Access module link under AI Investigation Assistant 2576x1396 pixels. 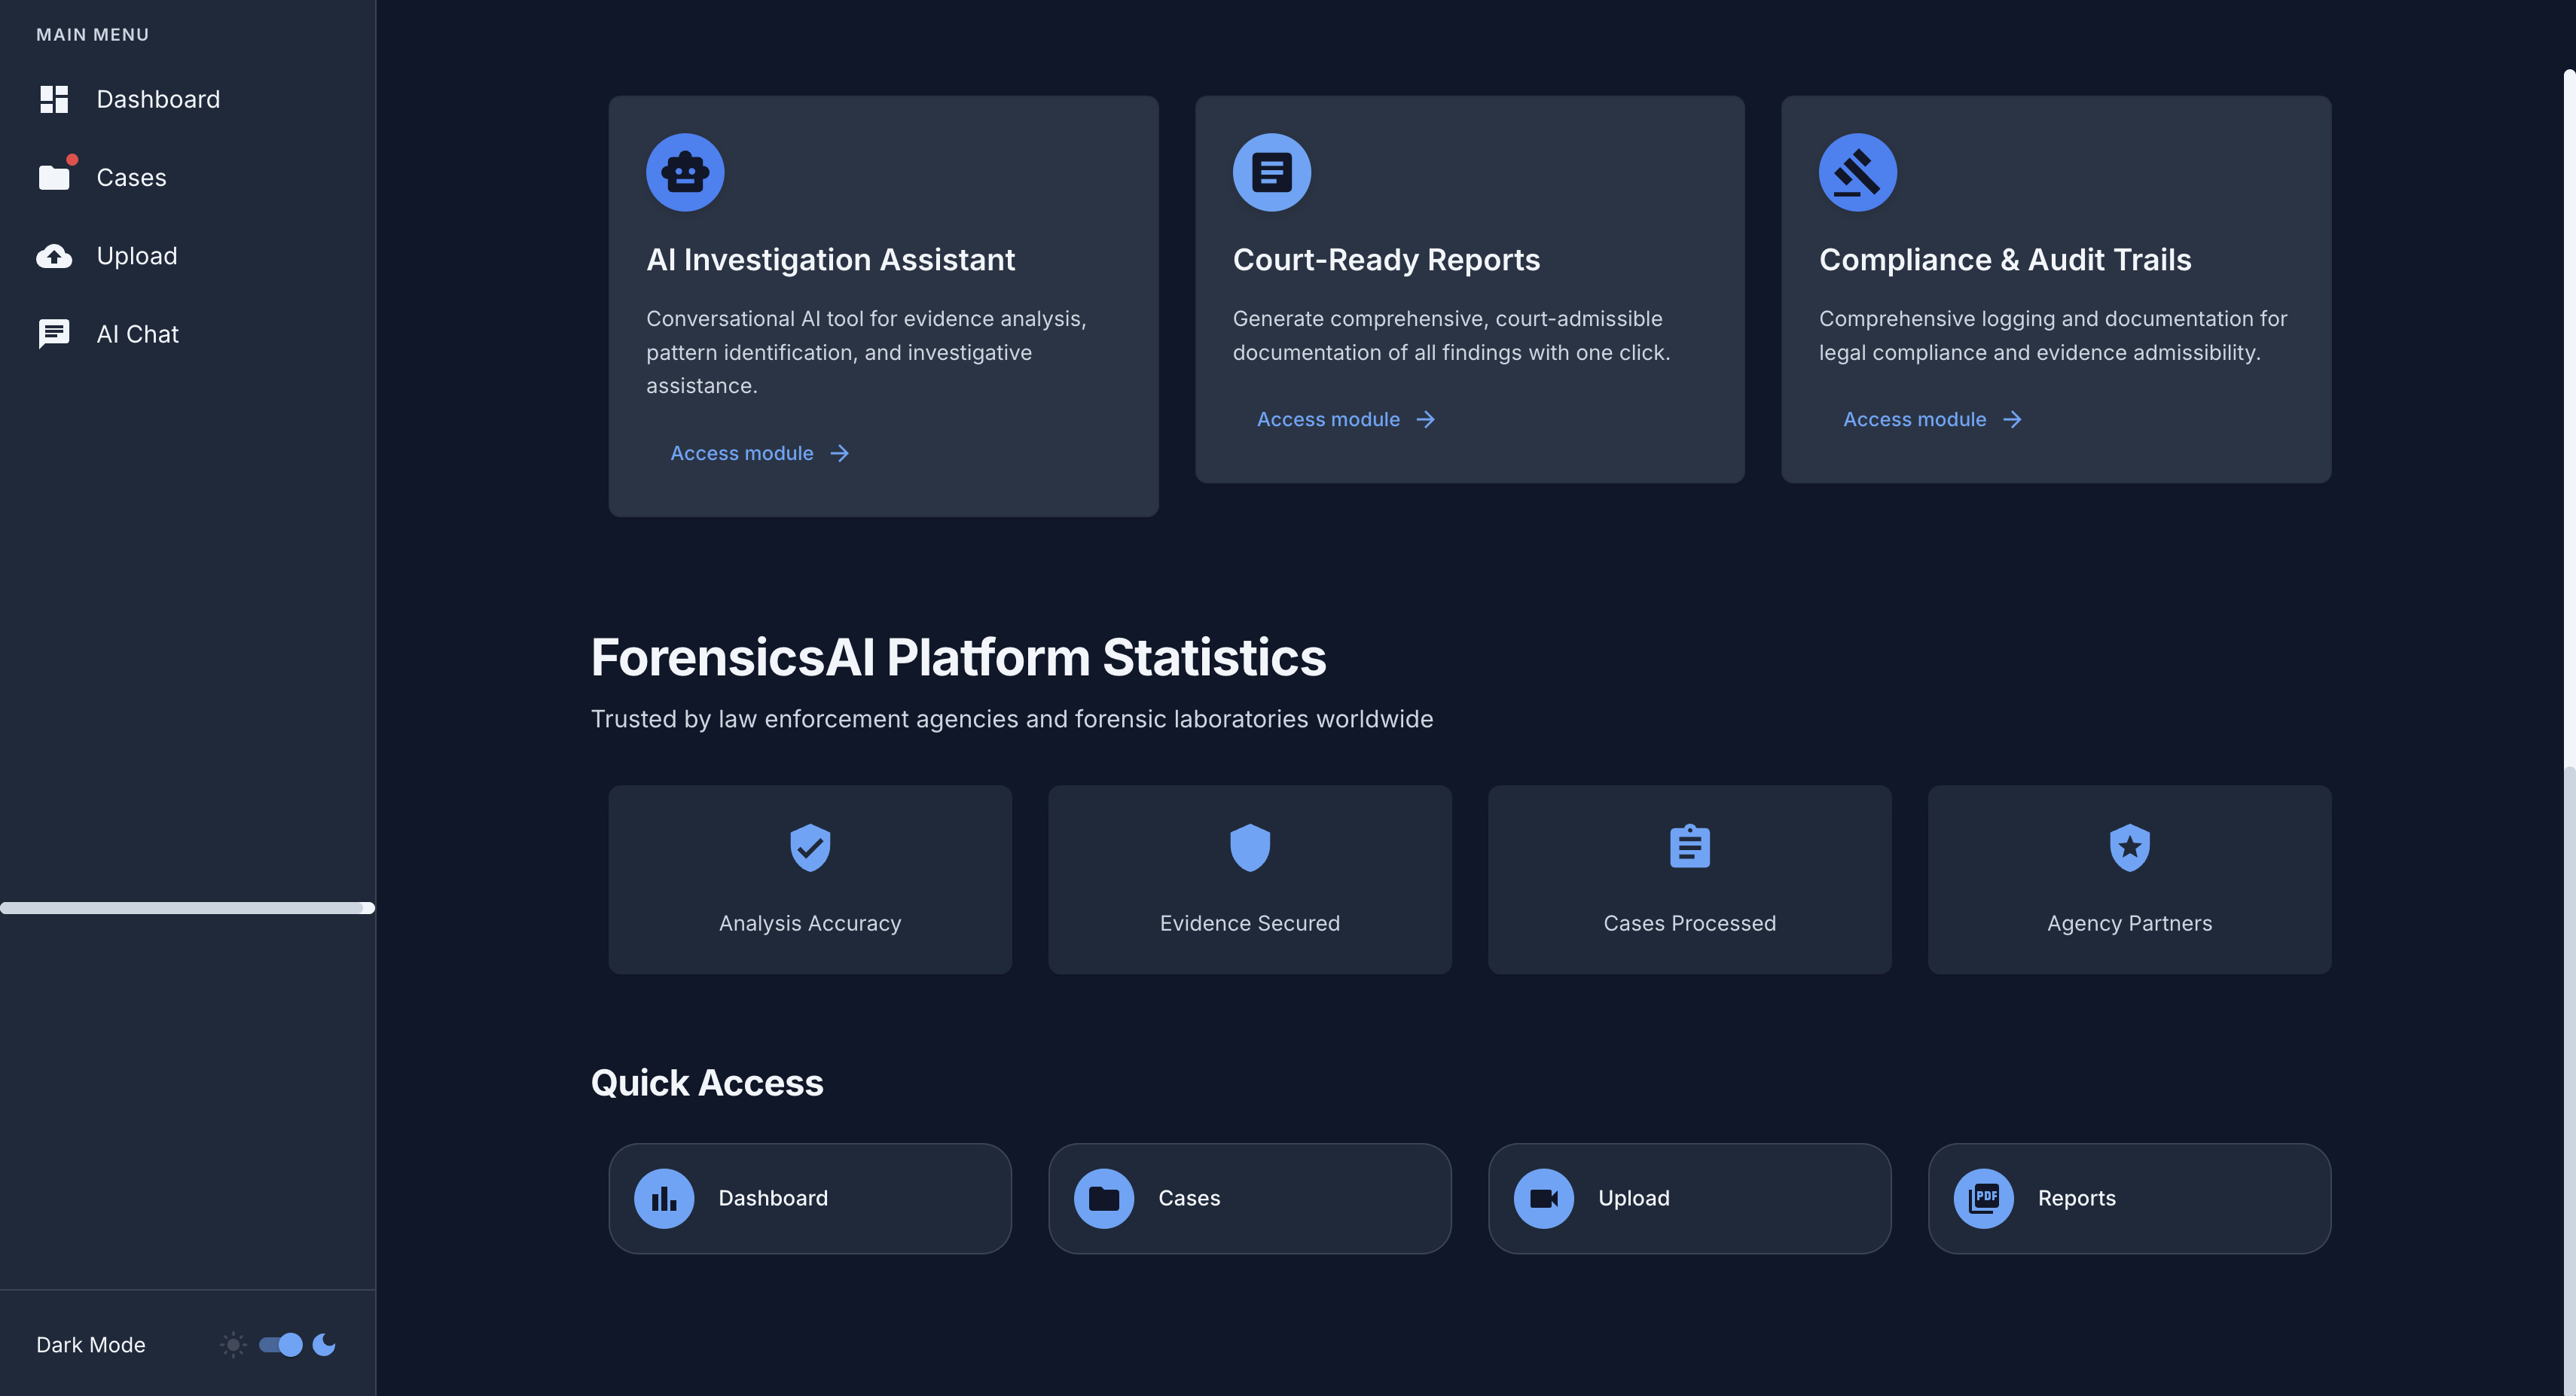click(x=742, y=453)
